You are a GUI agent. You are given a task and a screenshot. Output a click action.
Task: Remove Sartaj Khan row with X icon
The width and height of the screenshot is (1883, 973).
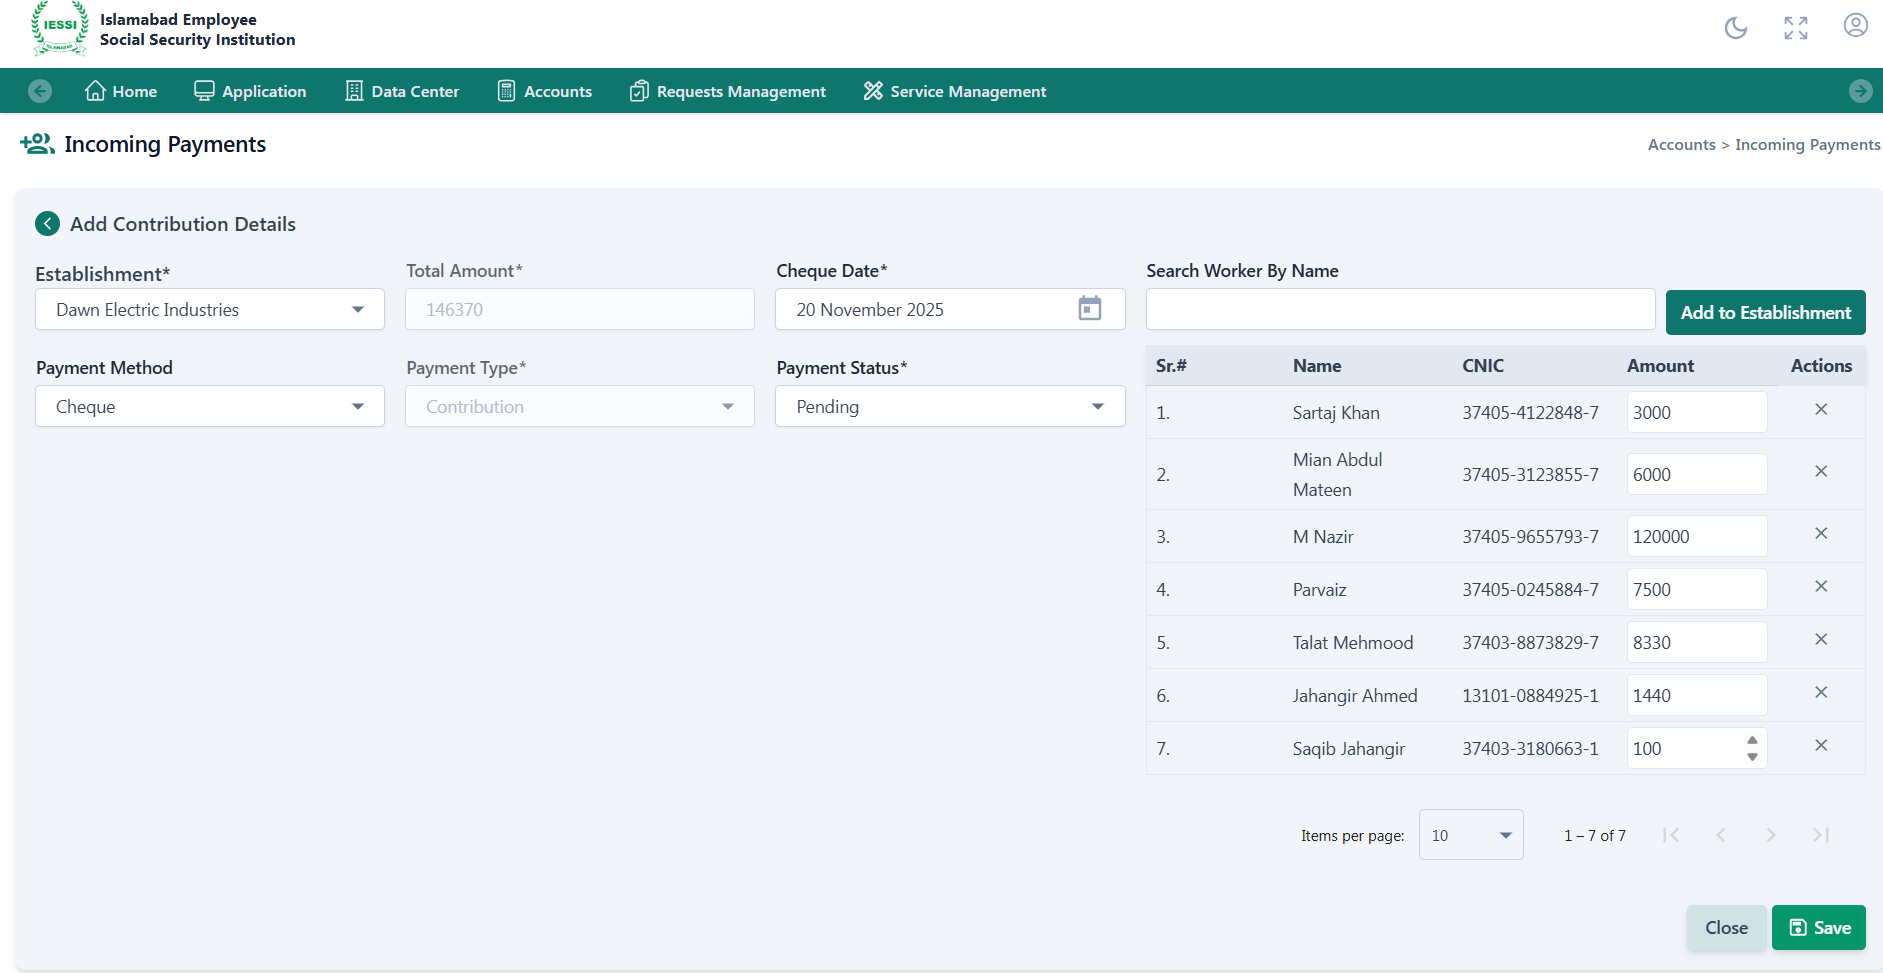[x=1820, y=410]
